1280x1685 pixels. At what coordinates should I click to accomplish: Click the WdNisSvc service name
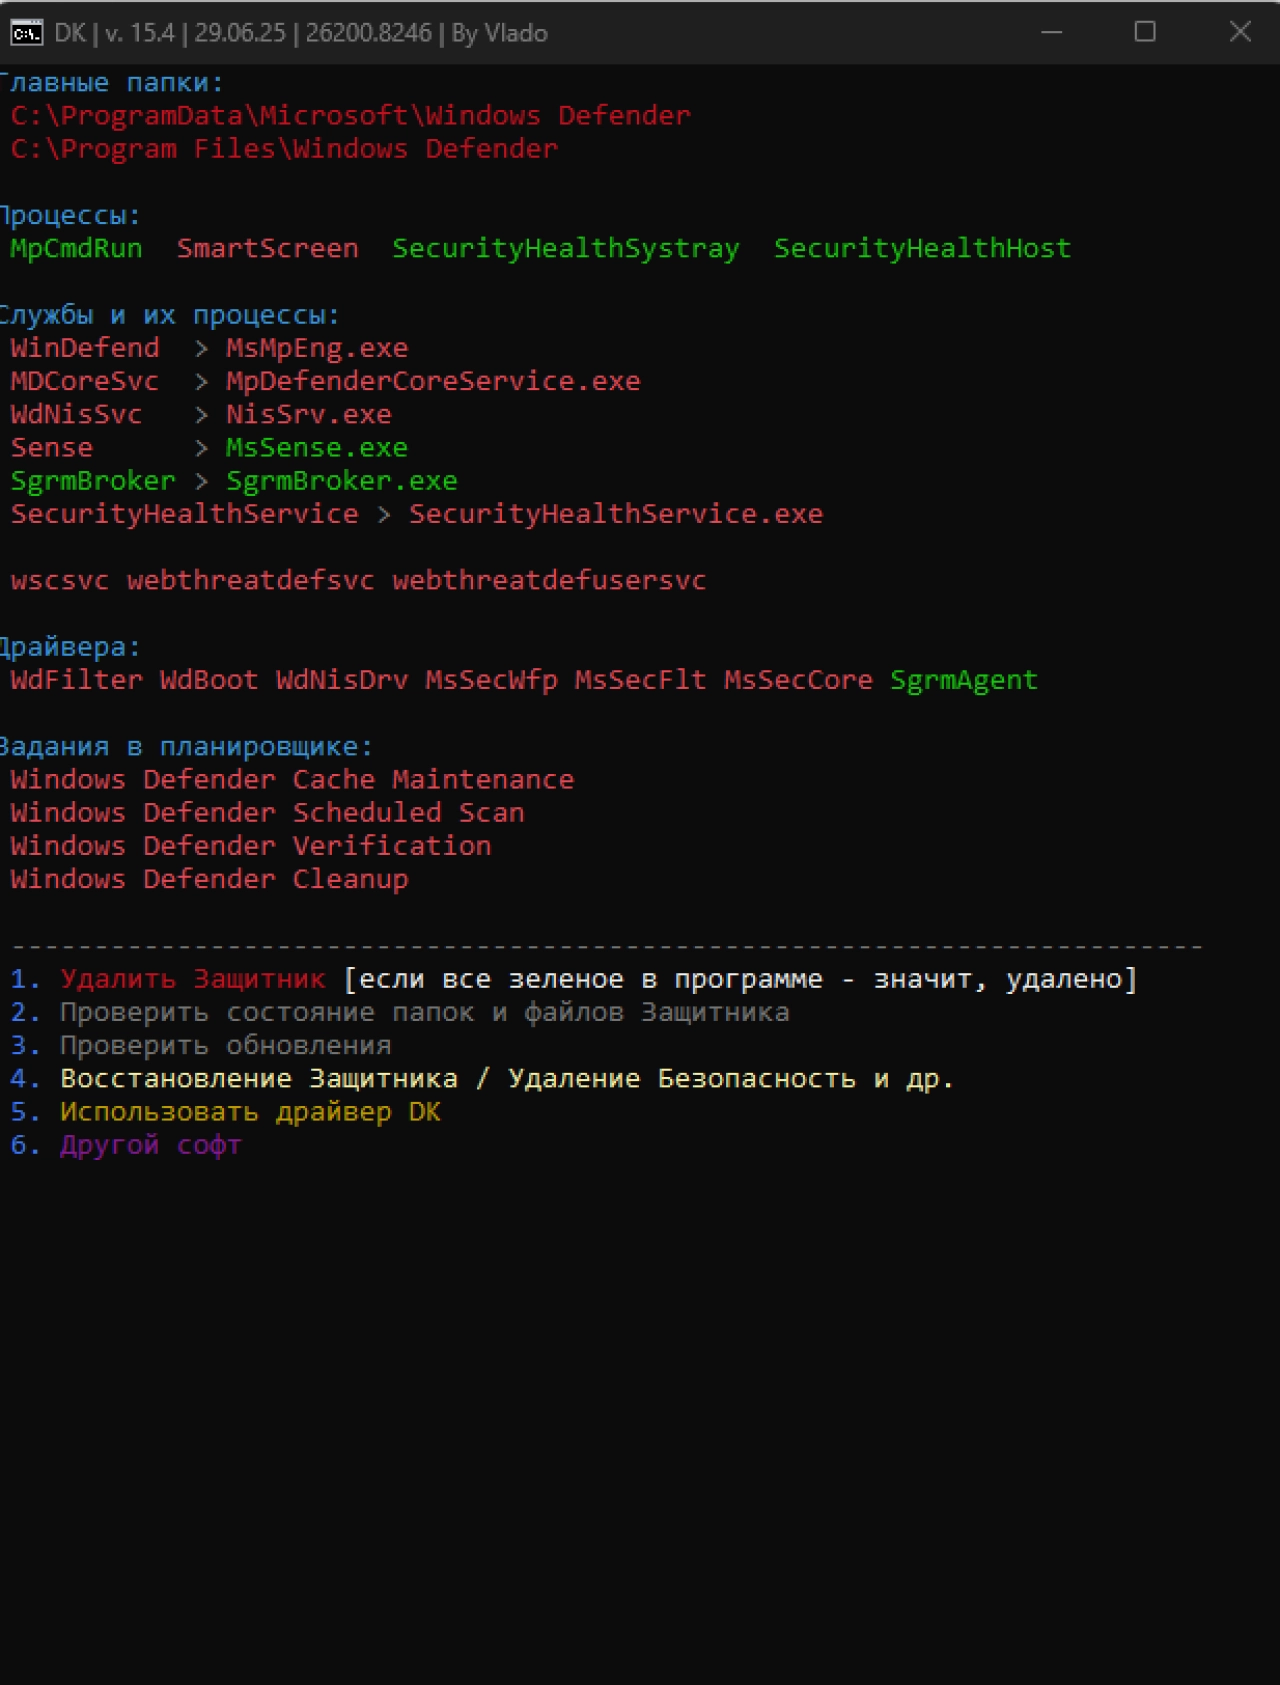[76, 414]
